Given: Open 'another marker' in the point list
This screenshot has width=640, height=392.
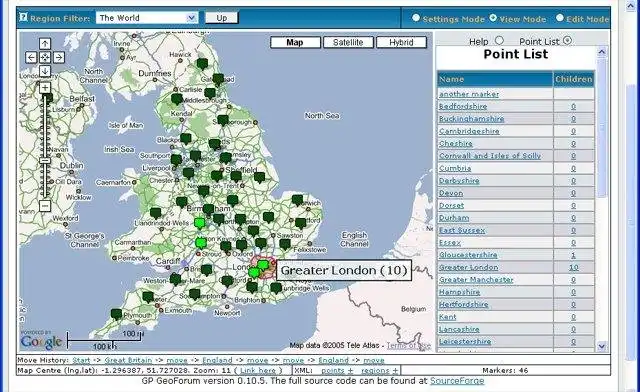Looking at the screenshot, I should [x=469, y=94].
